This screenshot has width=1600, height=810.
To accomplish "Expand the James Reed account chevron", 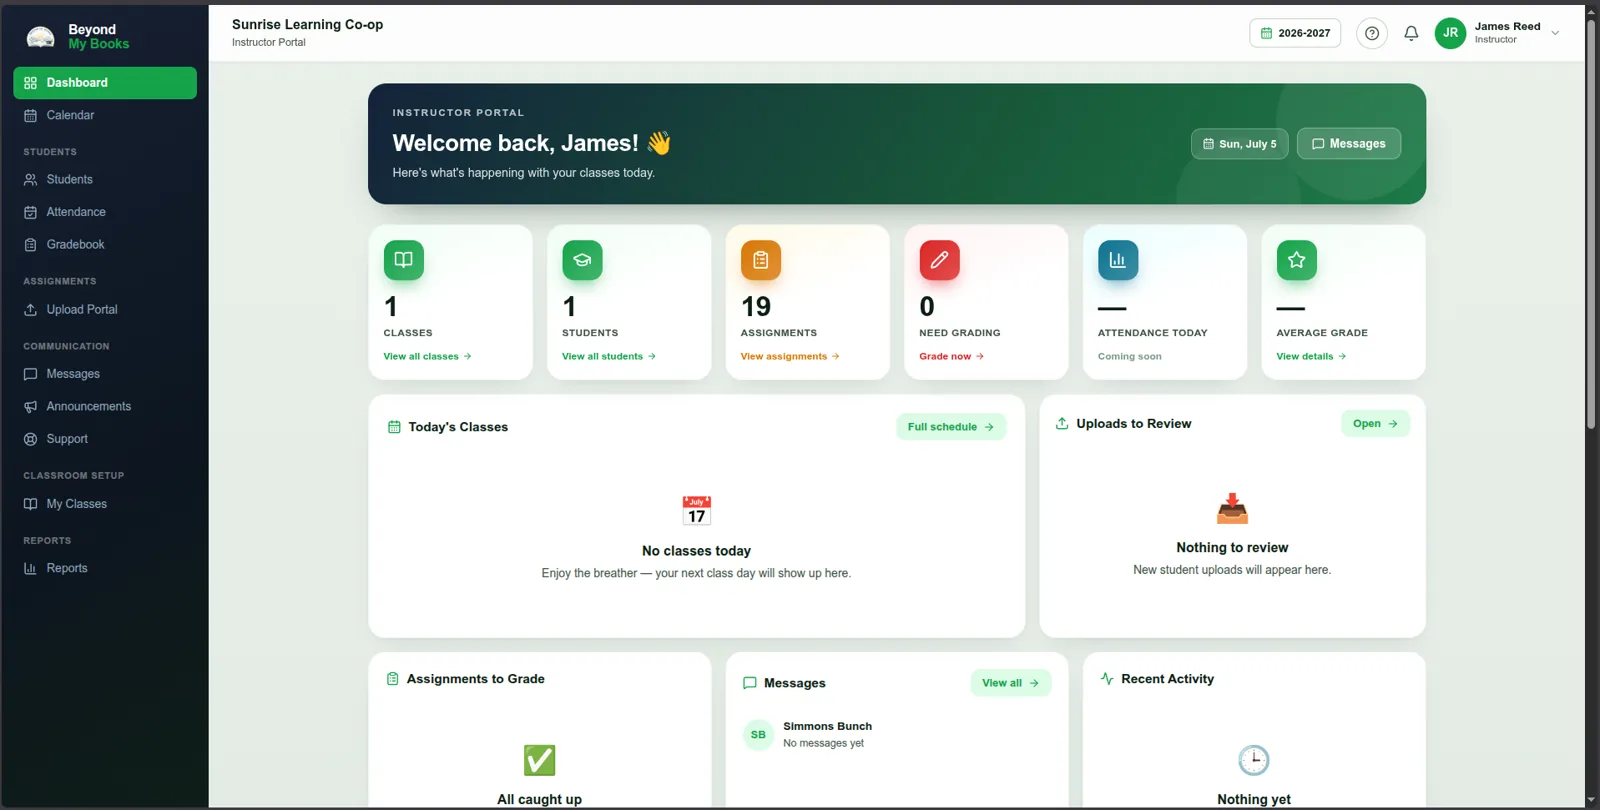I will click(1555, 33).
